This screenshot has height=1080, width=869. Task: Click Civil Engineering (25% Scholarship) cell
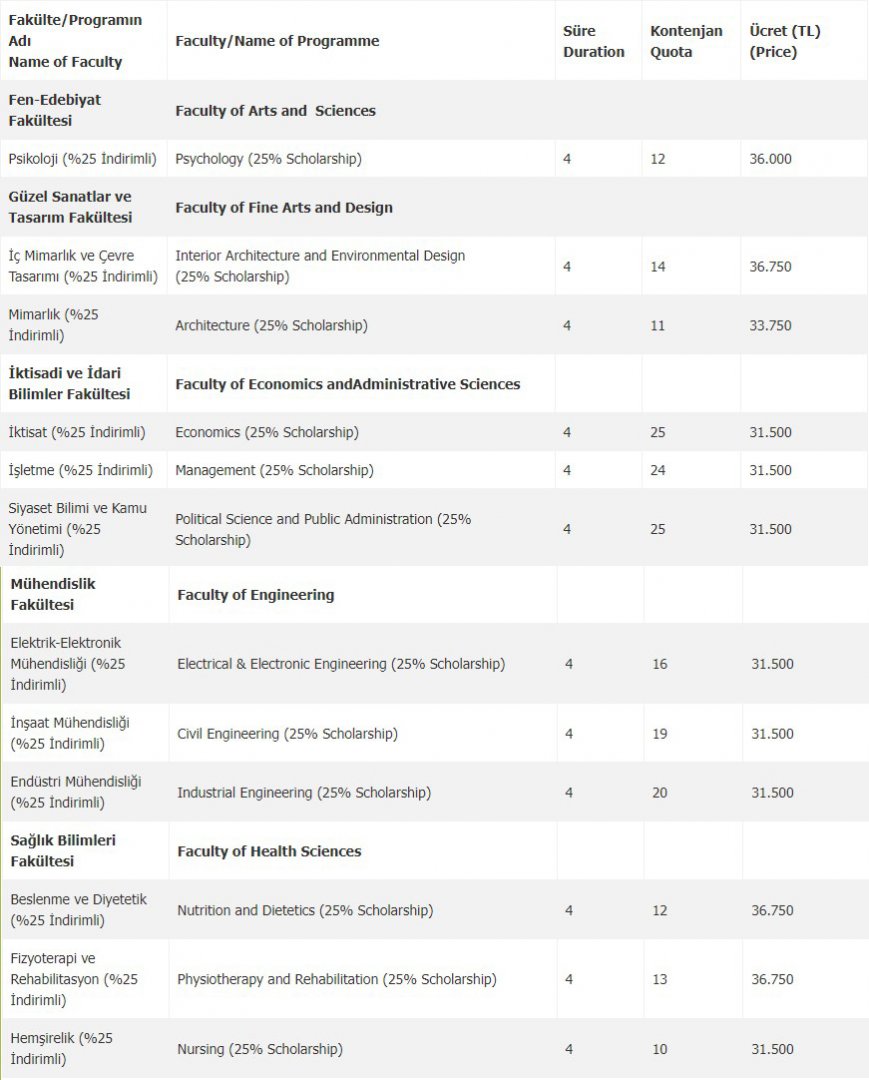287,734
